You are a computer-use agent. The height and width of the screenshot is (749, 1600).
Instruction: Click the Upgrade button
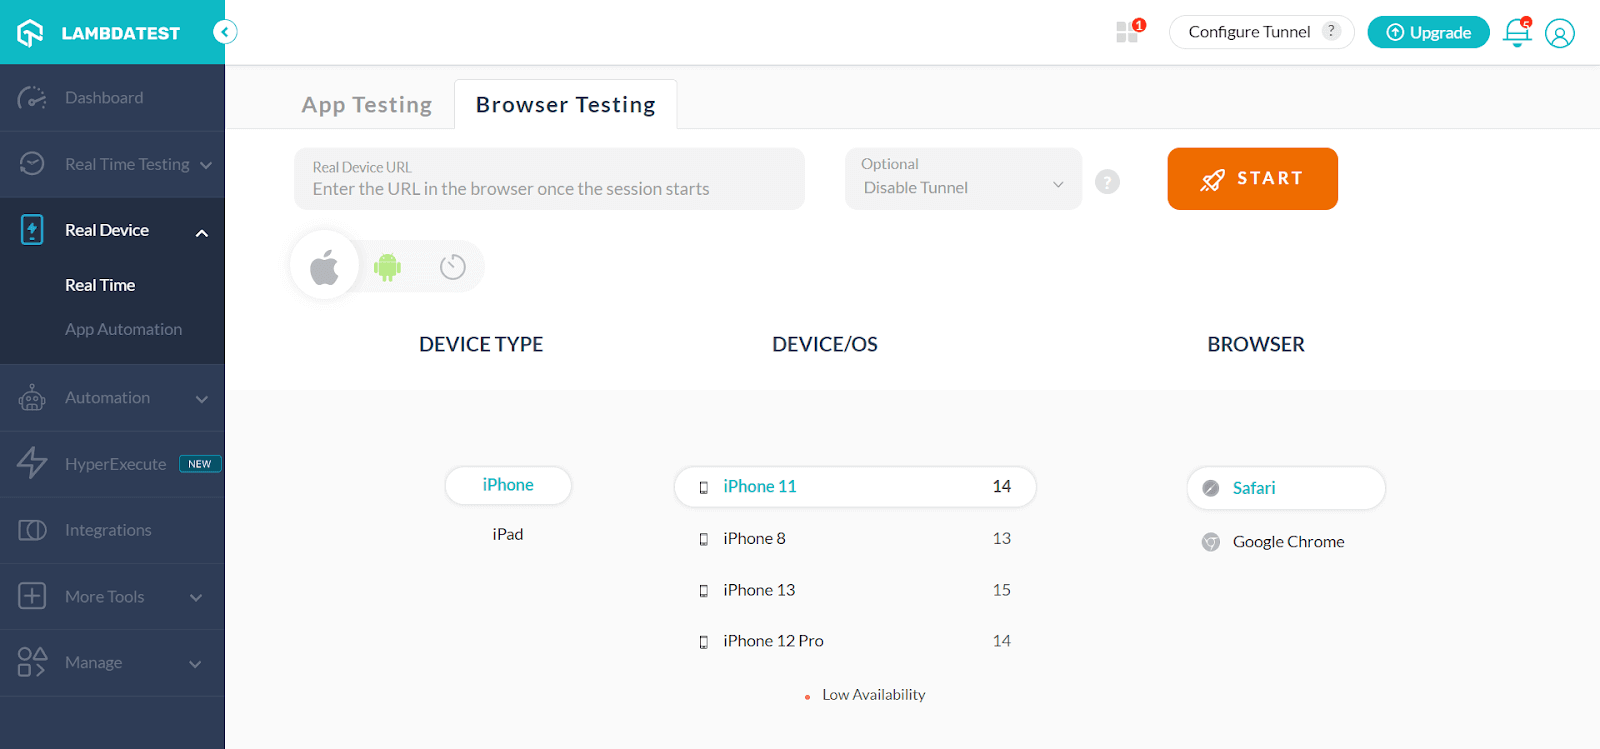(1427, 32)
